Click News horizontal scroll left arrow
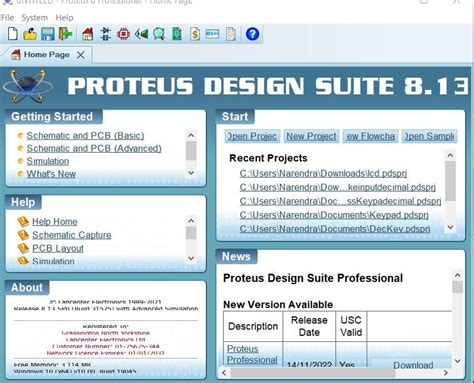Viewport: 474px width, 383px height. click(x=224, y=373)
